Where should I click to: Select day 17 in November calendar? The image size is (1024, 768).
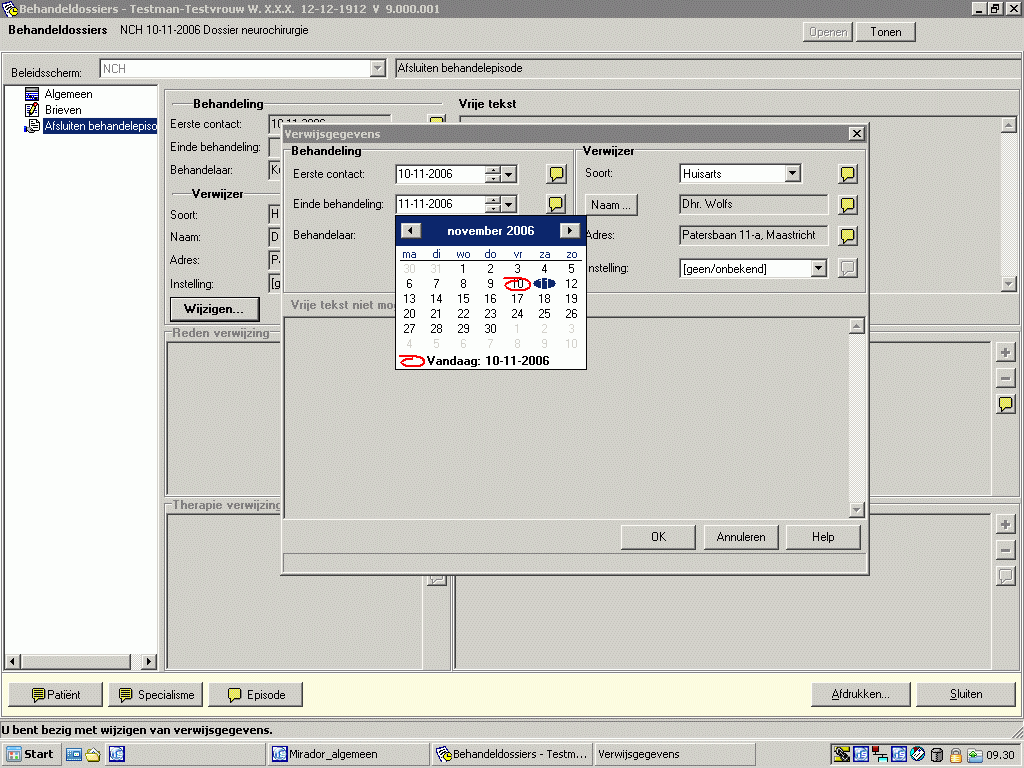pyautogui.click(x=517, y=299)
